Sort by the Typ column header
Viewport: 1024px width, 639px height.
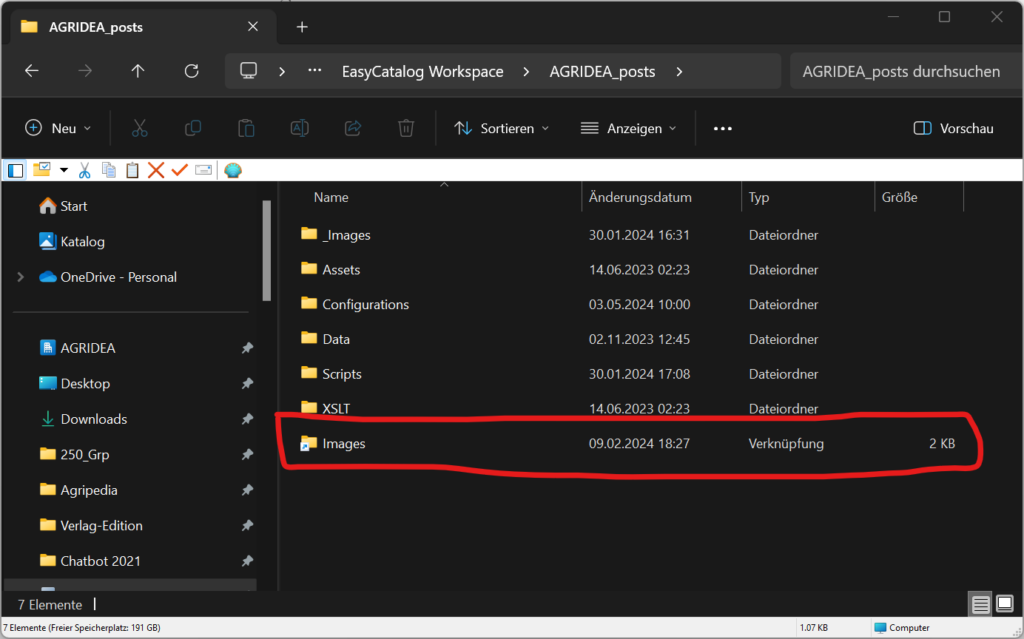coord(759,197)
